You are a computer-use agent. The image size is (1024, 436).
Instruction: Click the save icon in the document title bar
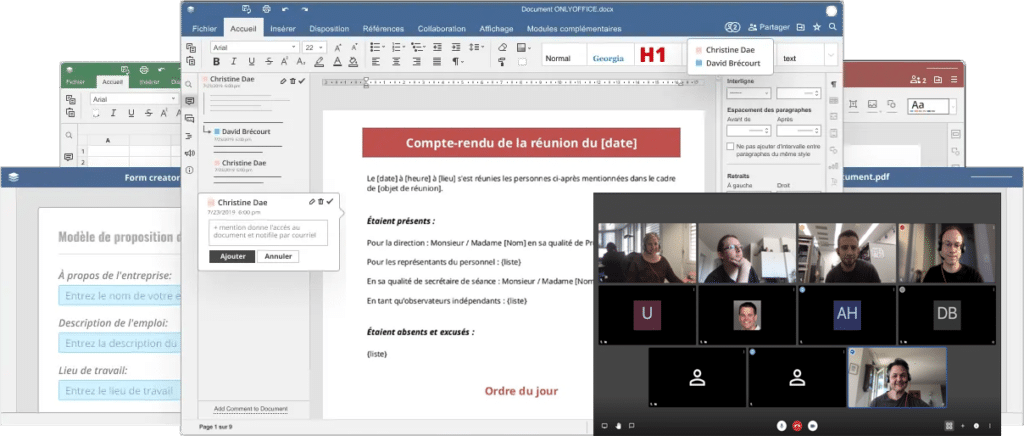click(x=246, y=9)
